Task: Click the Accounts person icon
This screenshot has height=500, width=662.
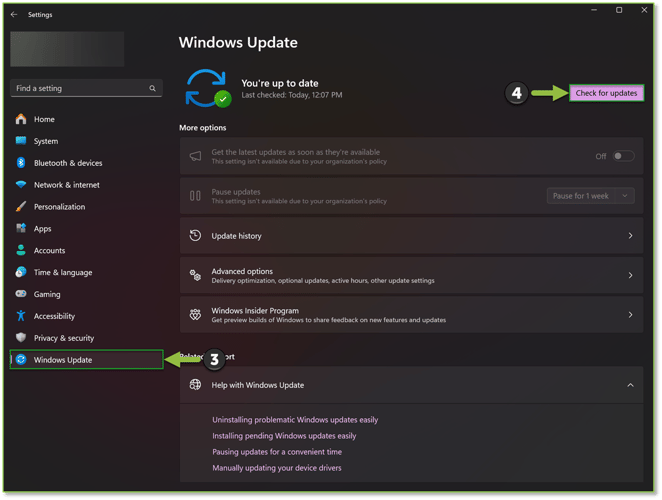Action: click(x=21, y=250)
